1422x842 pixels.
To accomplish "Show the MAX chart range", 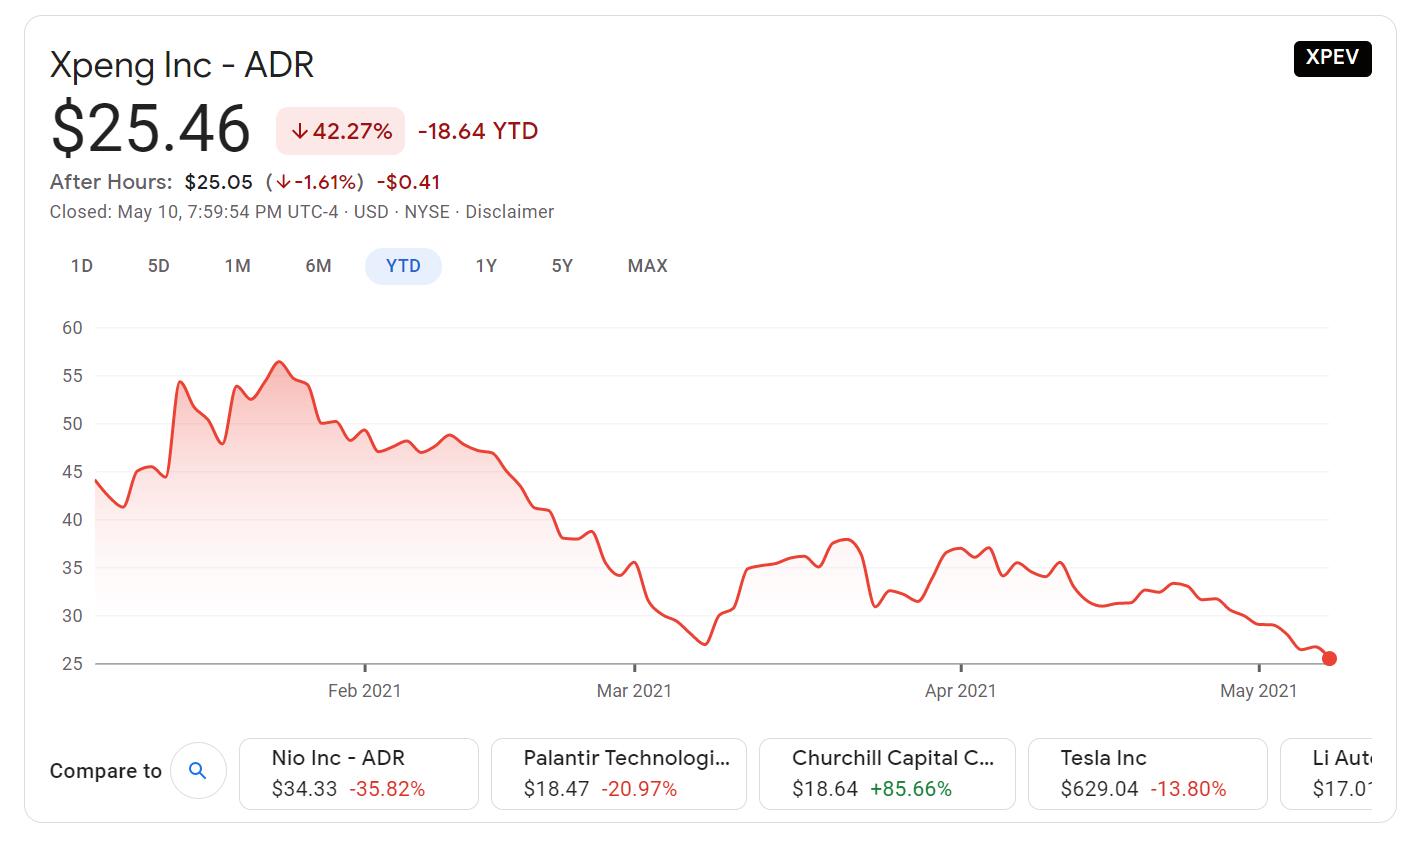I will 647,266.
